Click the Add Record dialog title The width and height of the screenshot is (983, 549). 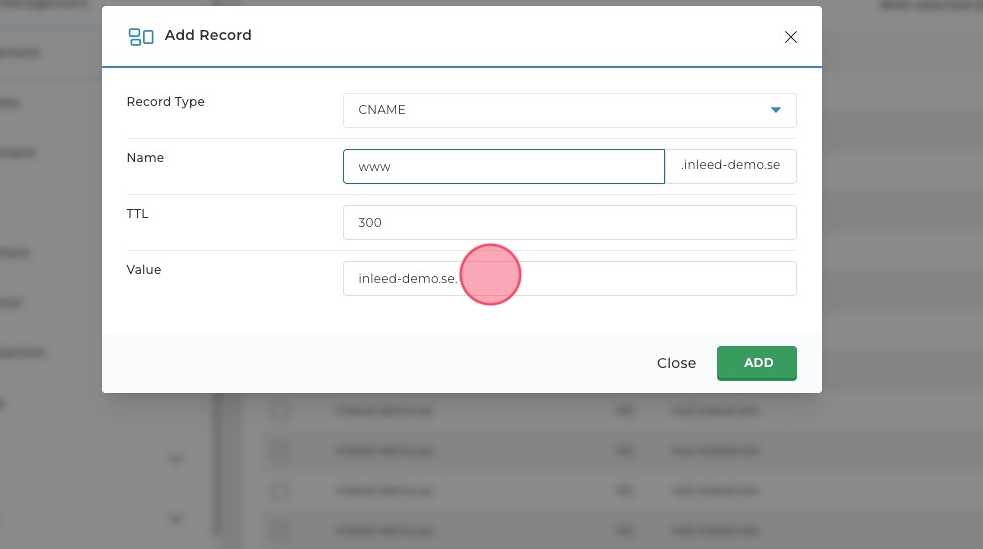coord(208,35)
